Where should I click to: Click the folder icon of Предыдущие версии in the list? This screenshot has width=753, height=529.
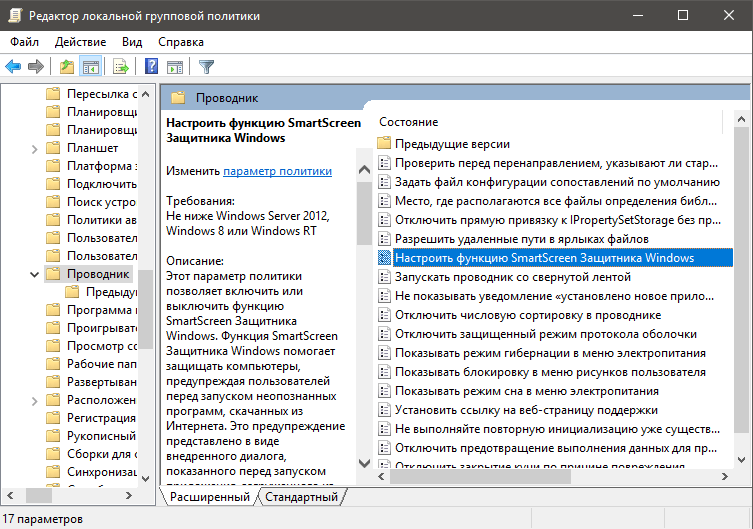tap(384, 144)
